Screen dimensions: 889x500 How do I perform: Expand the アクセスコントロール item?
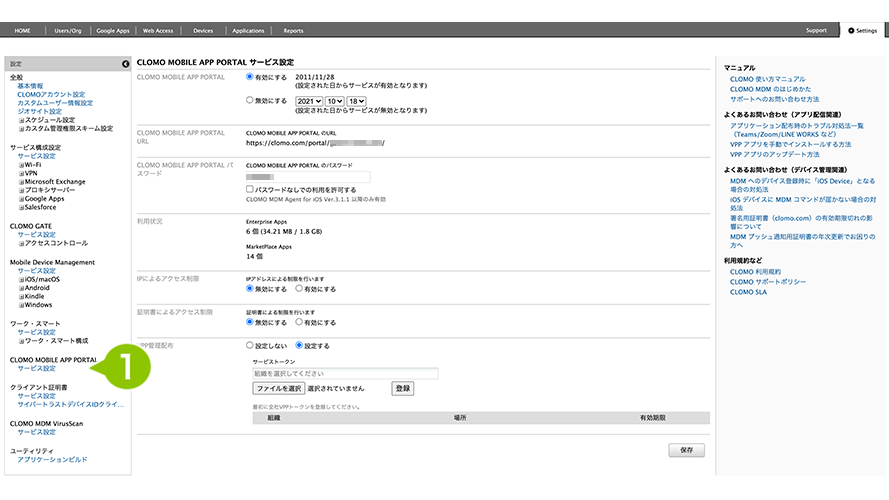tap(22, 243)
